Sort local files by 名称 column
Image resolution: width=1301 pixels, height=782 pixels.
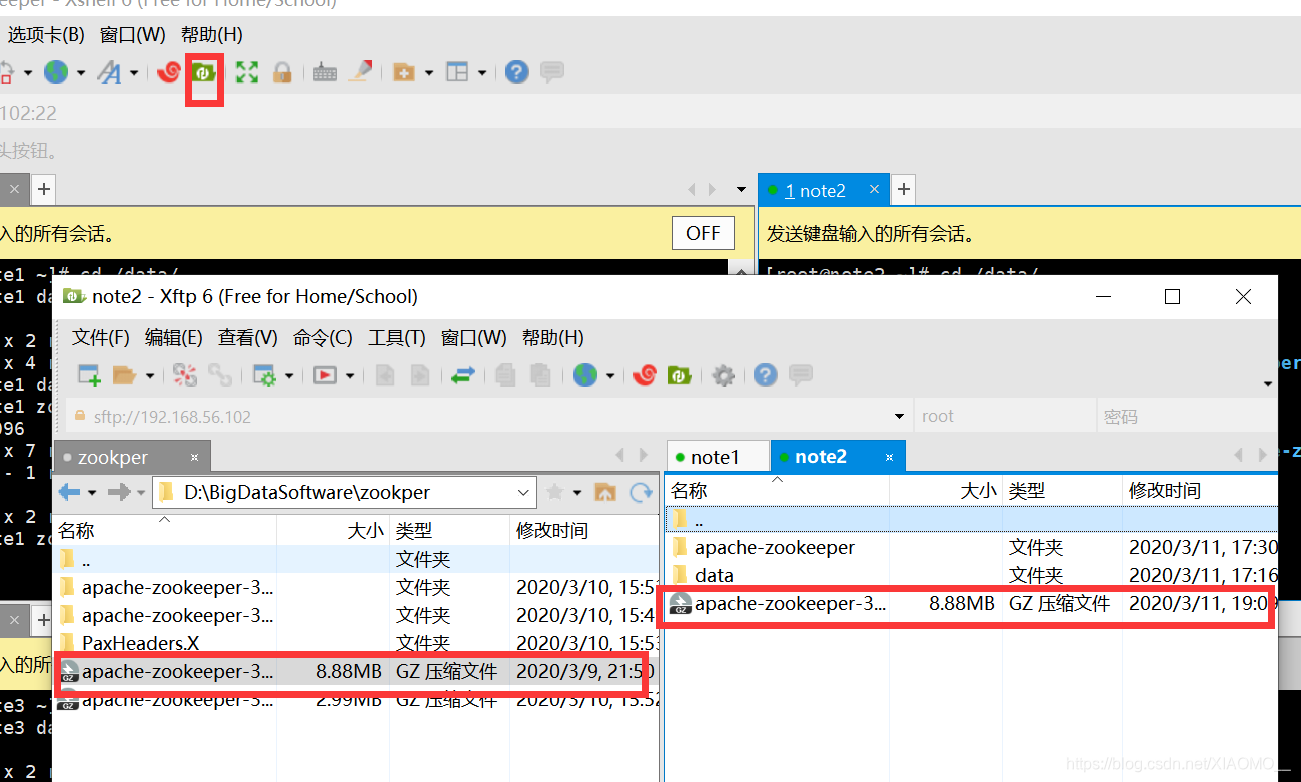pos(164,530)
